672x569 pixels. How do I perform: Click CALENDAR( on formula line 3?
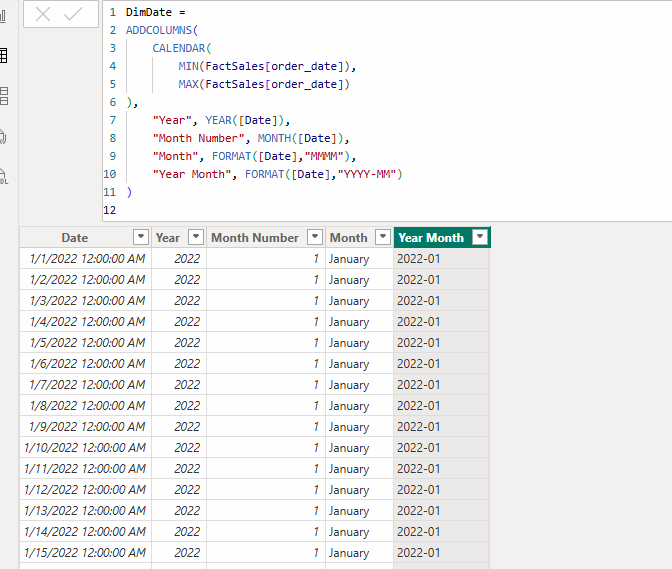coord(182,48)
